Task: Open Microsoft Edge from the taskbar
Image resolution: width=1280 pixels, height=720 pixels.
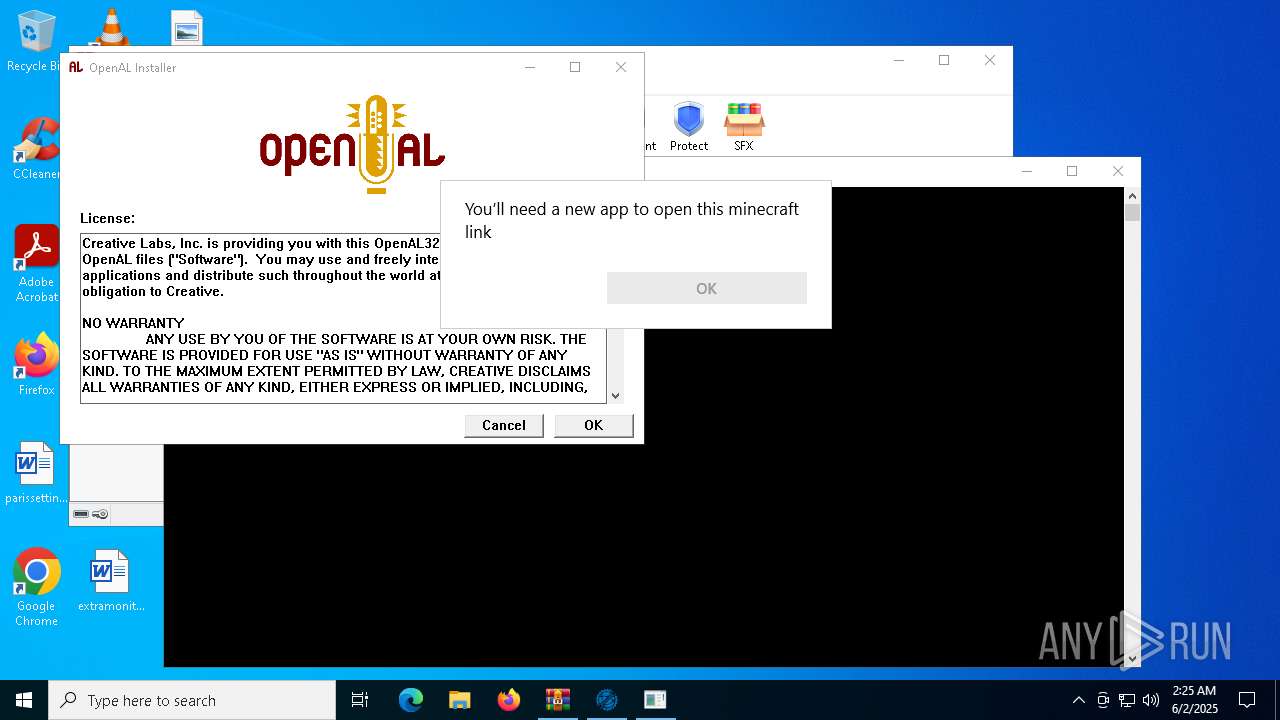Action: pos(411,700)
